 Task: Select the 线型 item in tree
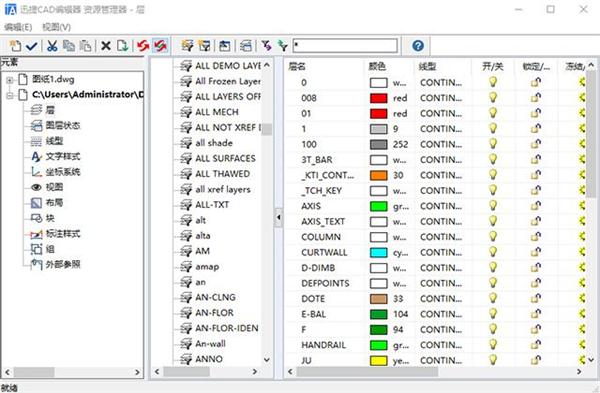pos(54,141)
